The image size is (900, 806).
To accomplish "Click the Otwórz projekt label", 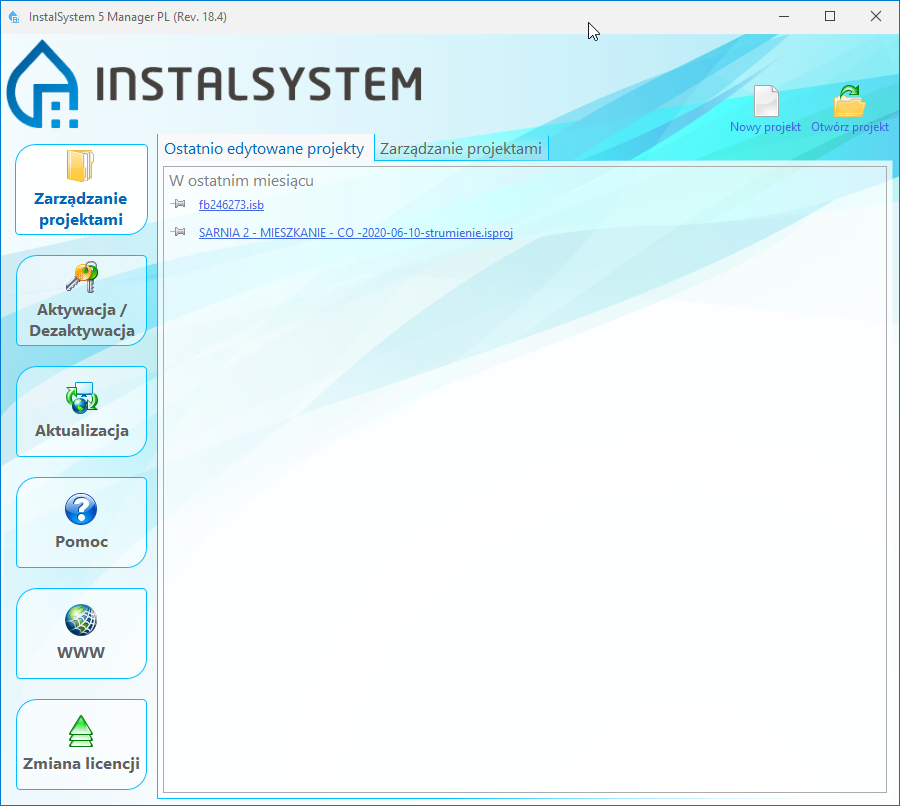I will (x=849, y=127).
